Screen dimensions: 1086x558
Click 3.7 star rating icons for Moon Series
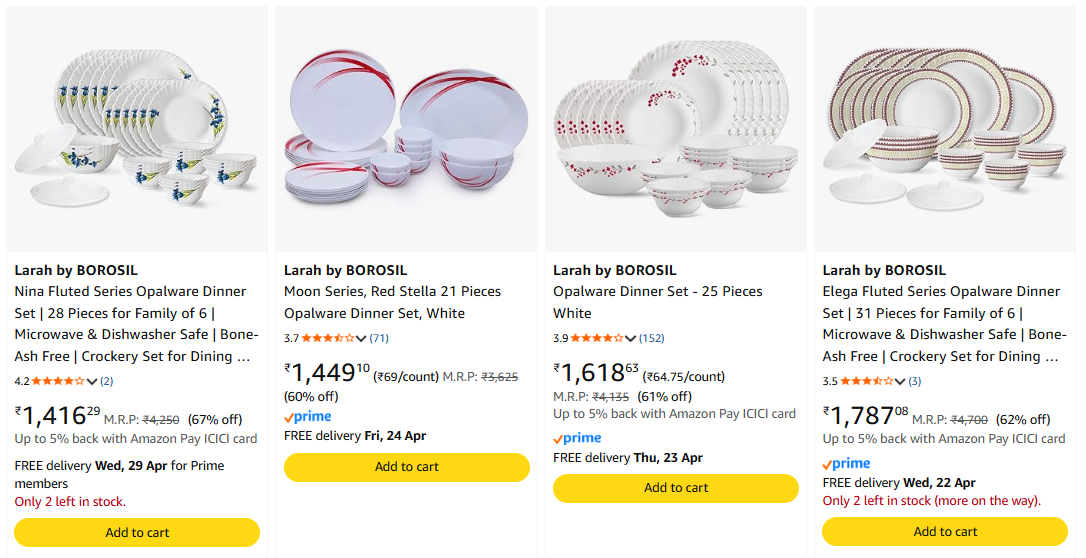[328, 338]
